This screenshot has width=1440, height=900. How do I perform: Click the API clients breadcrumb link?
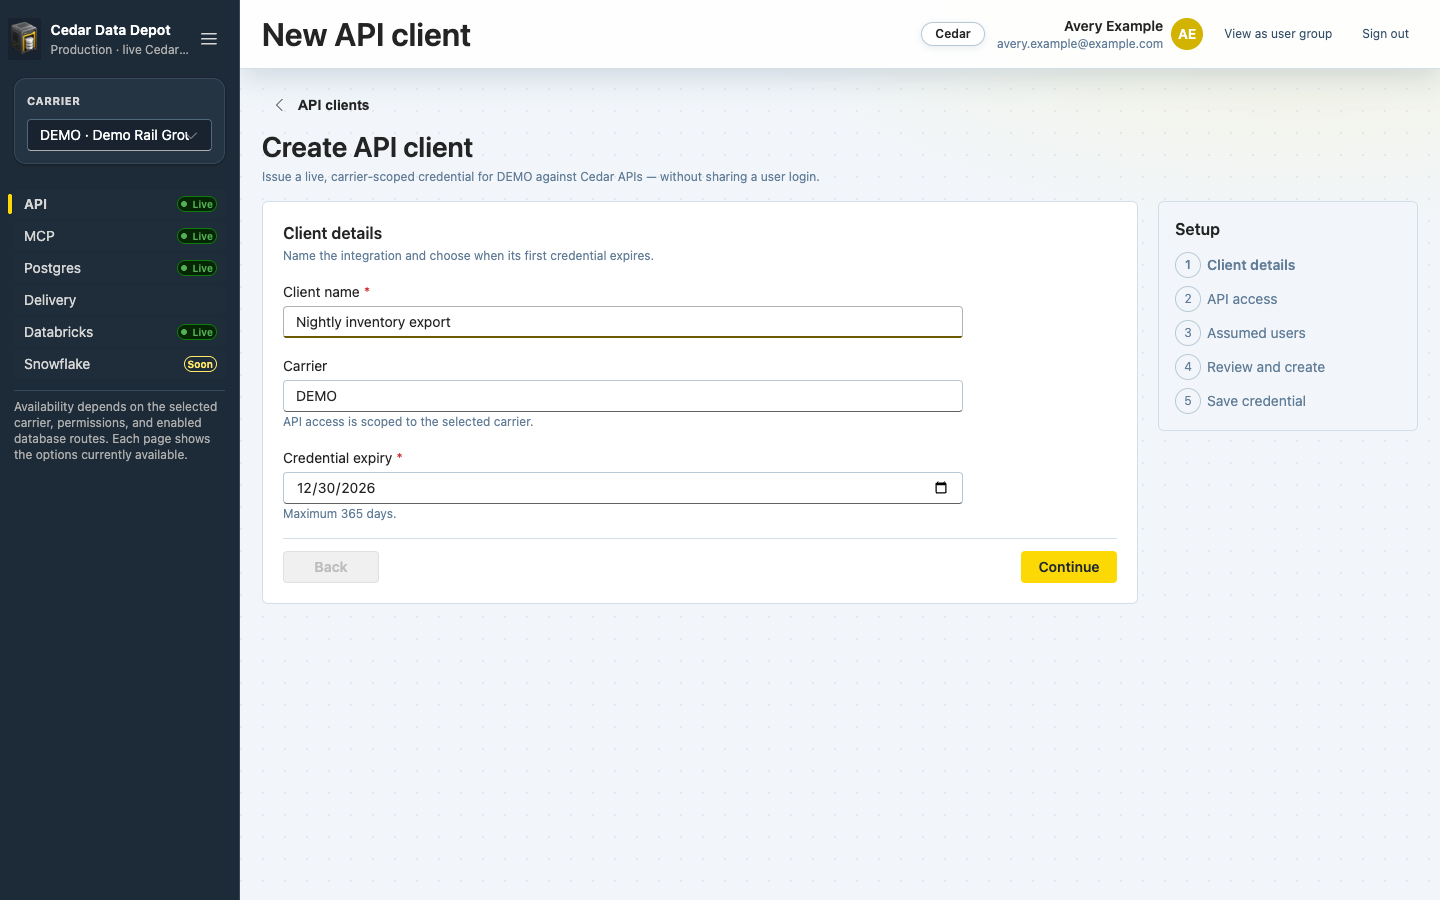tap(333, 105)
